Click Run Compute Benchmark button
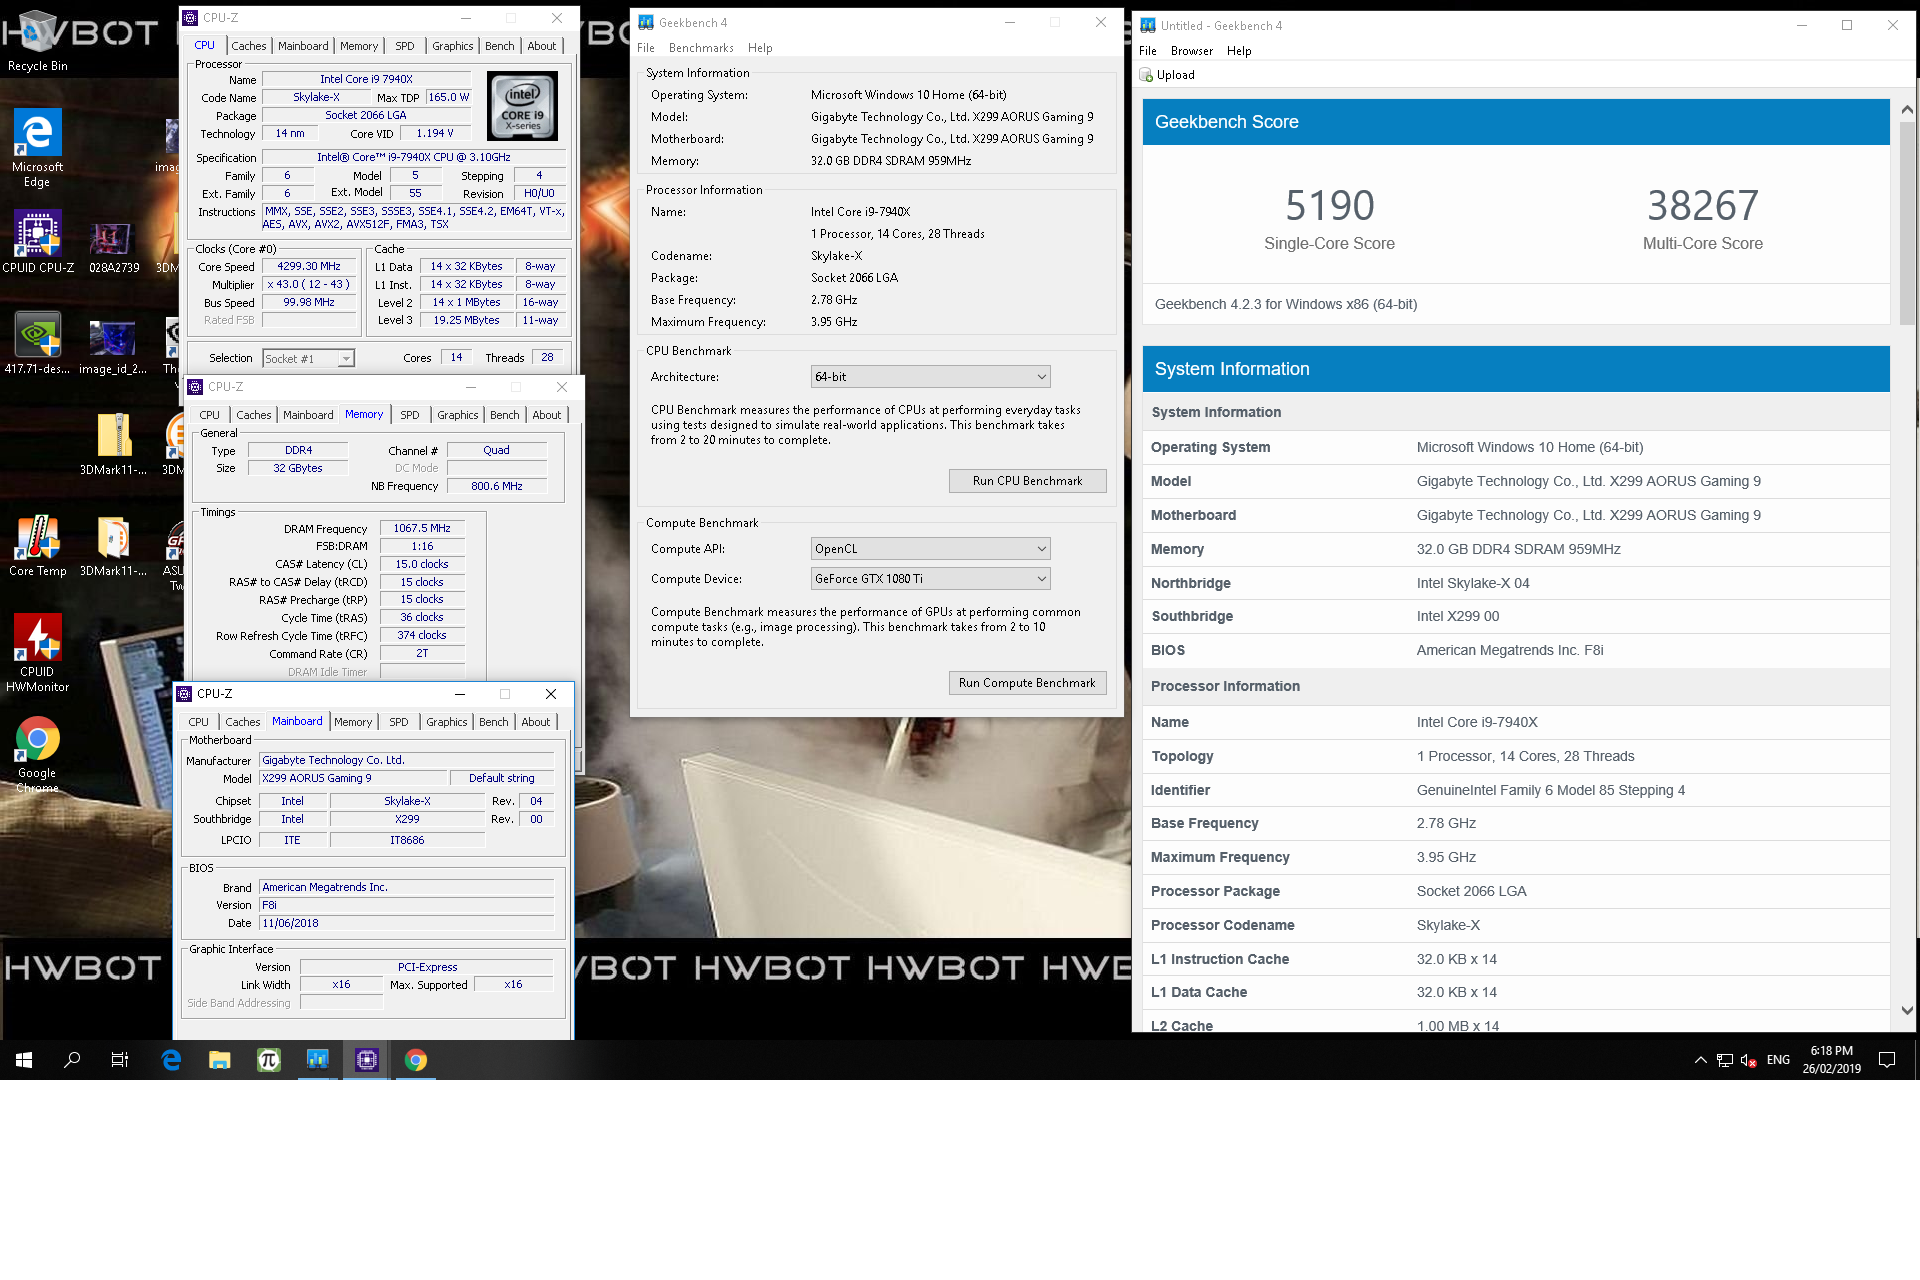The width and height of the screenshot is (1920, 1280). click(x=1028, y=683)
